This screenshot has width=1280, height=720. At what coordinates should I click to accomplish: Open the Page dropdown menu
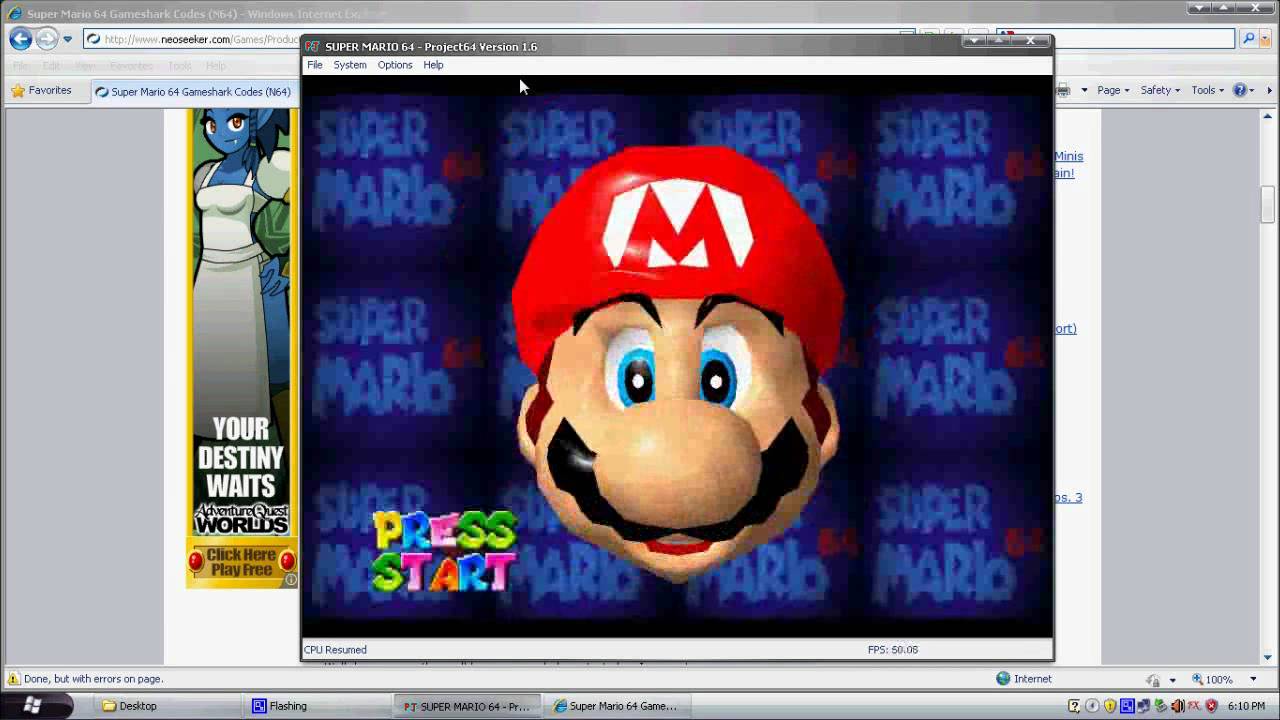point(1112,91)
